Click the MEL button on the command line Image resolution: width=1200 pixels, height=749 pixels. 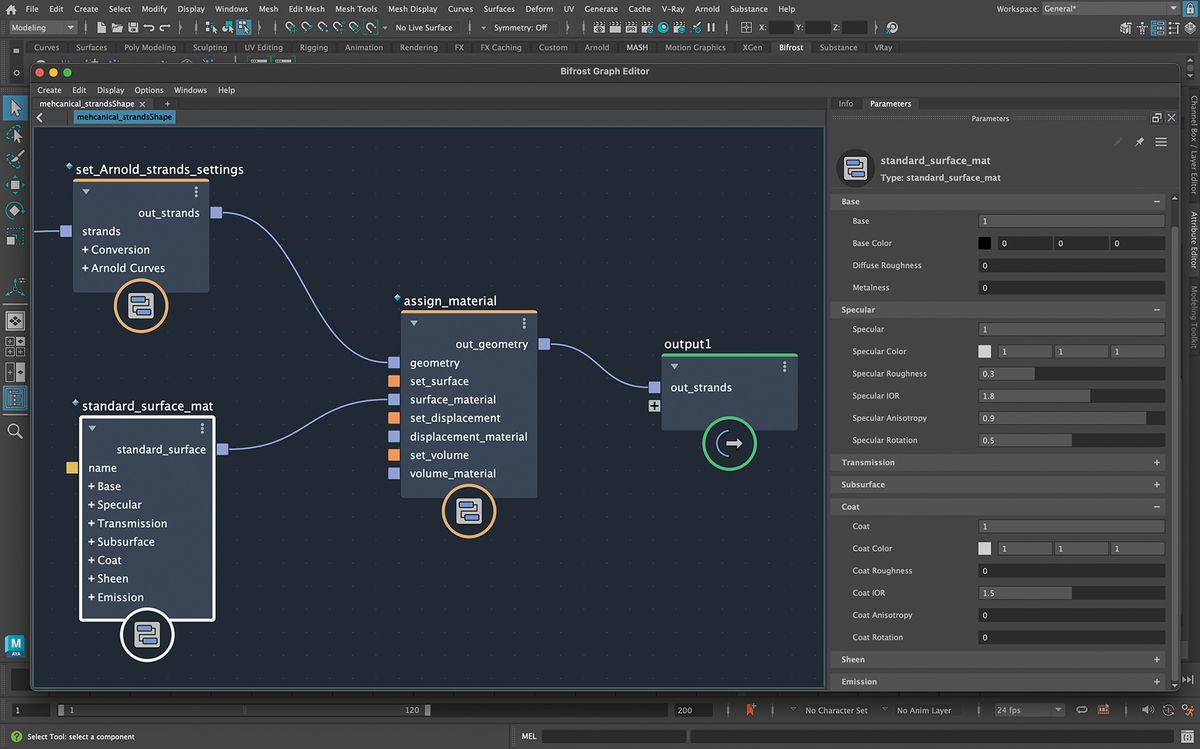tap(529, 736)
